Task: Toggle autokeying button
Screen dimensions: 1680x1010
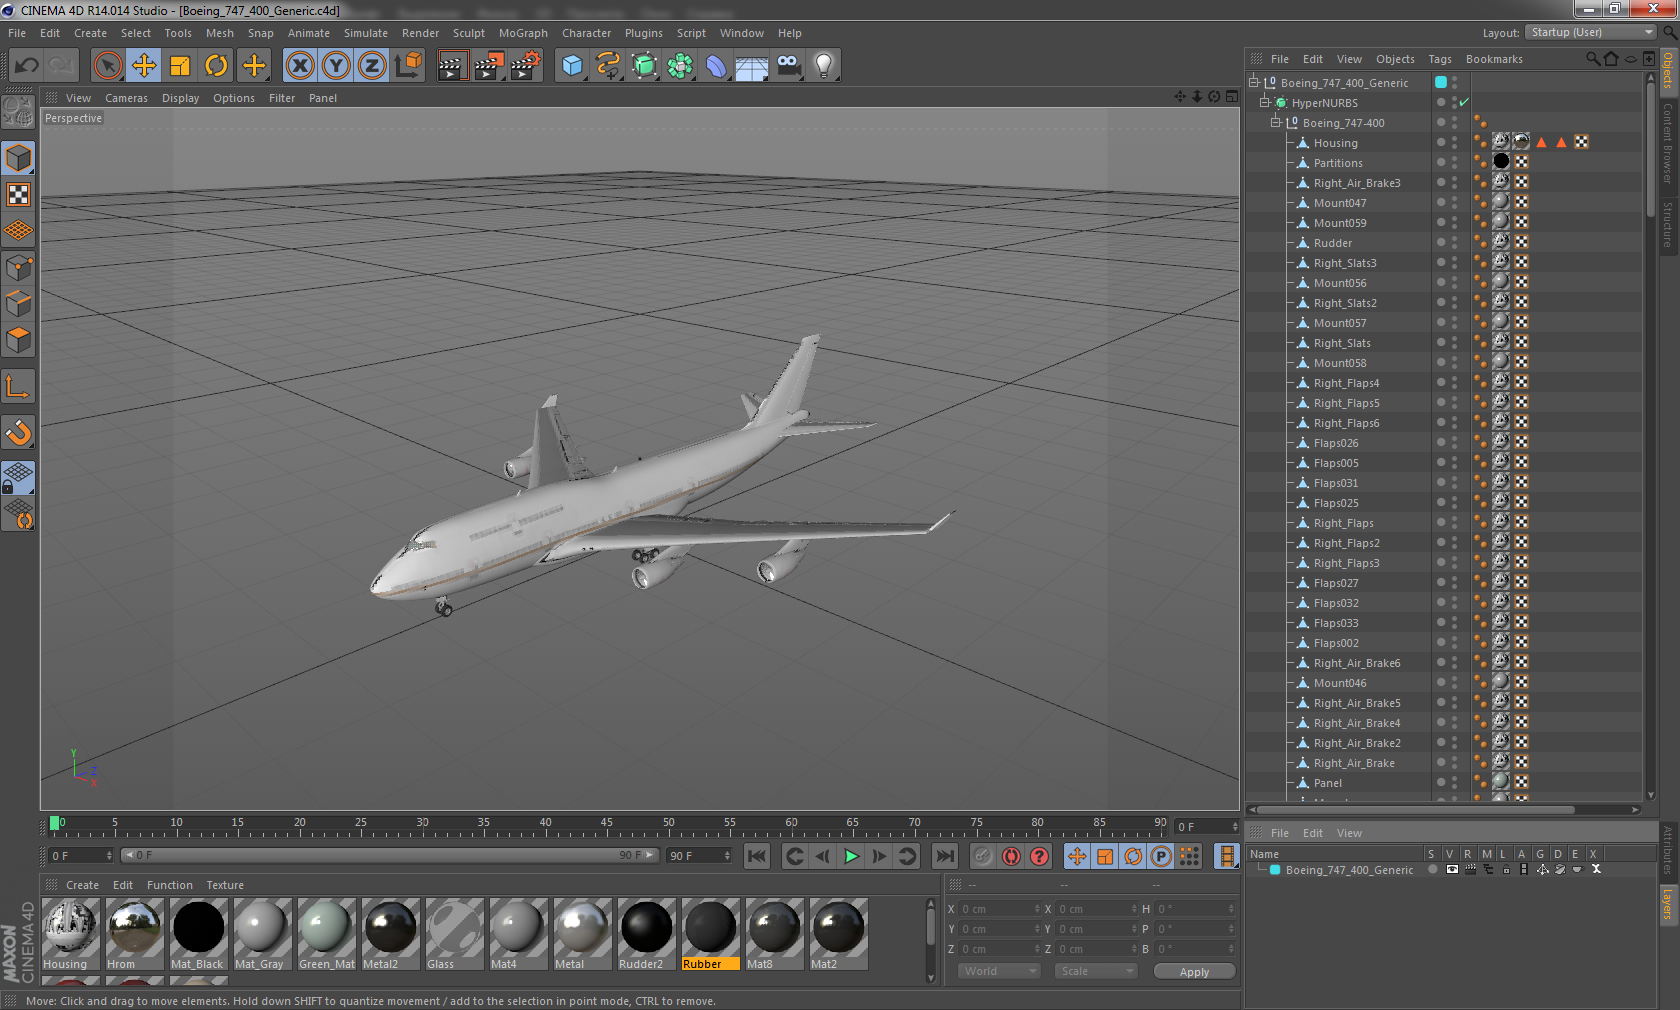Action: coord(1011,856)
